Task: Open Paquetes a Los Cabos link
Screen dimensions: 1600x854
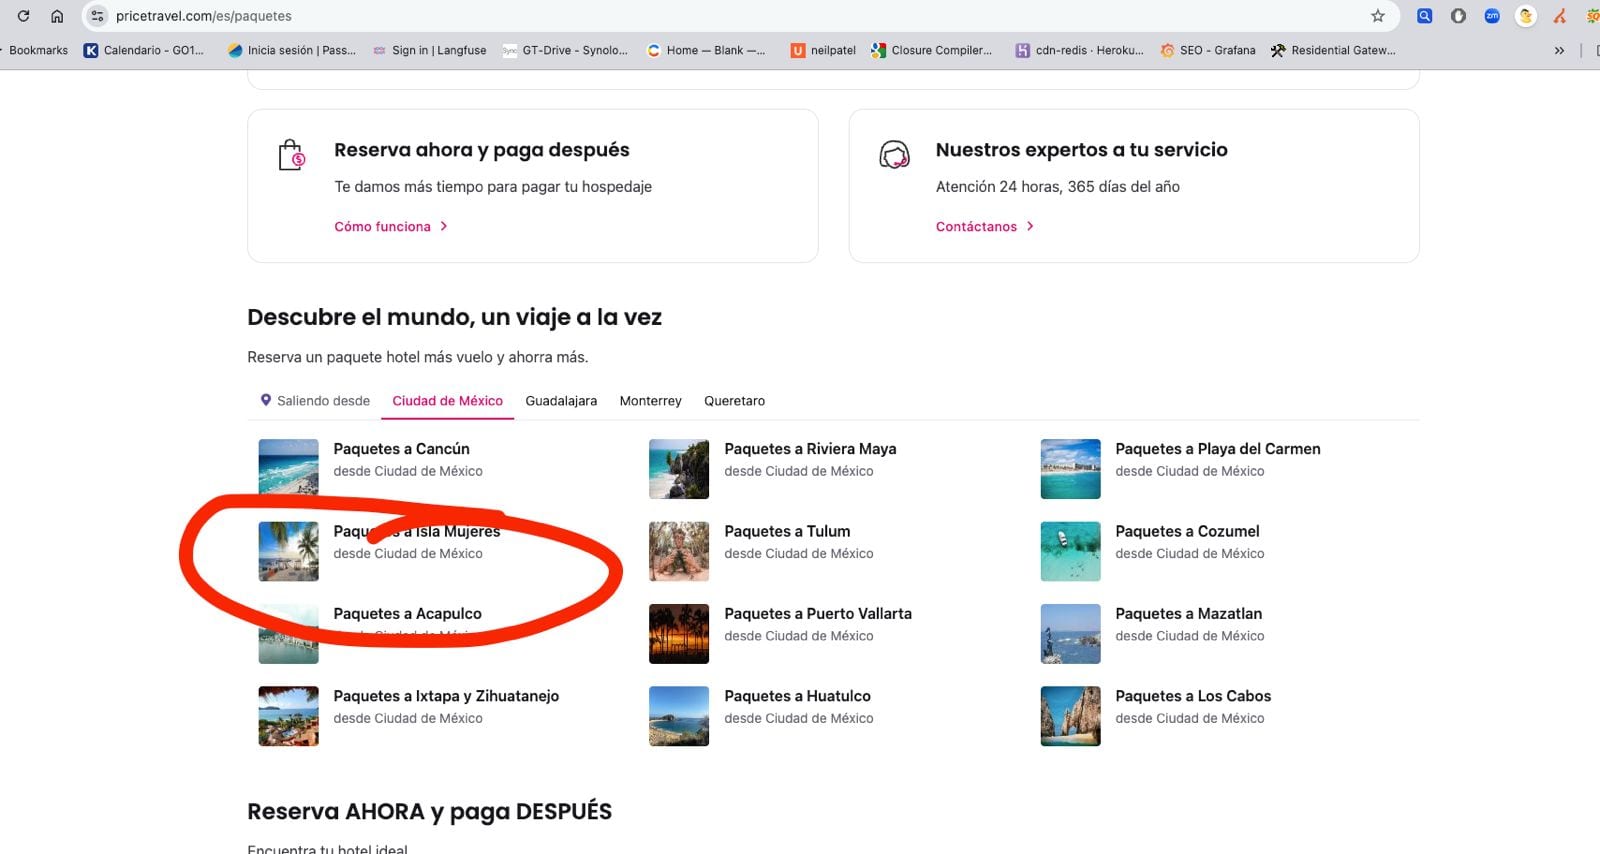Action: coord(1193,696)
